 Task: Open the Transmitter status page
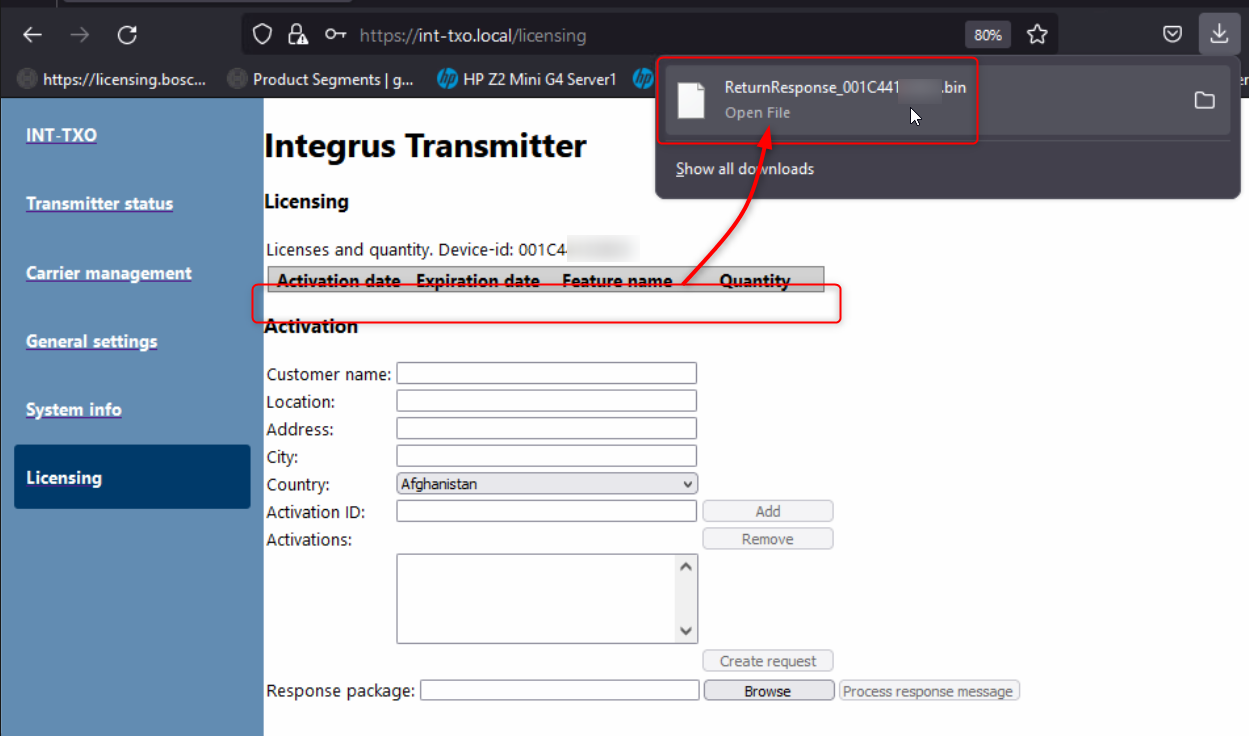[99, 204]
